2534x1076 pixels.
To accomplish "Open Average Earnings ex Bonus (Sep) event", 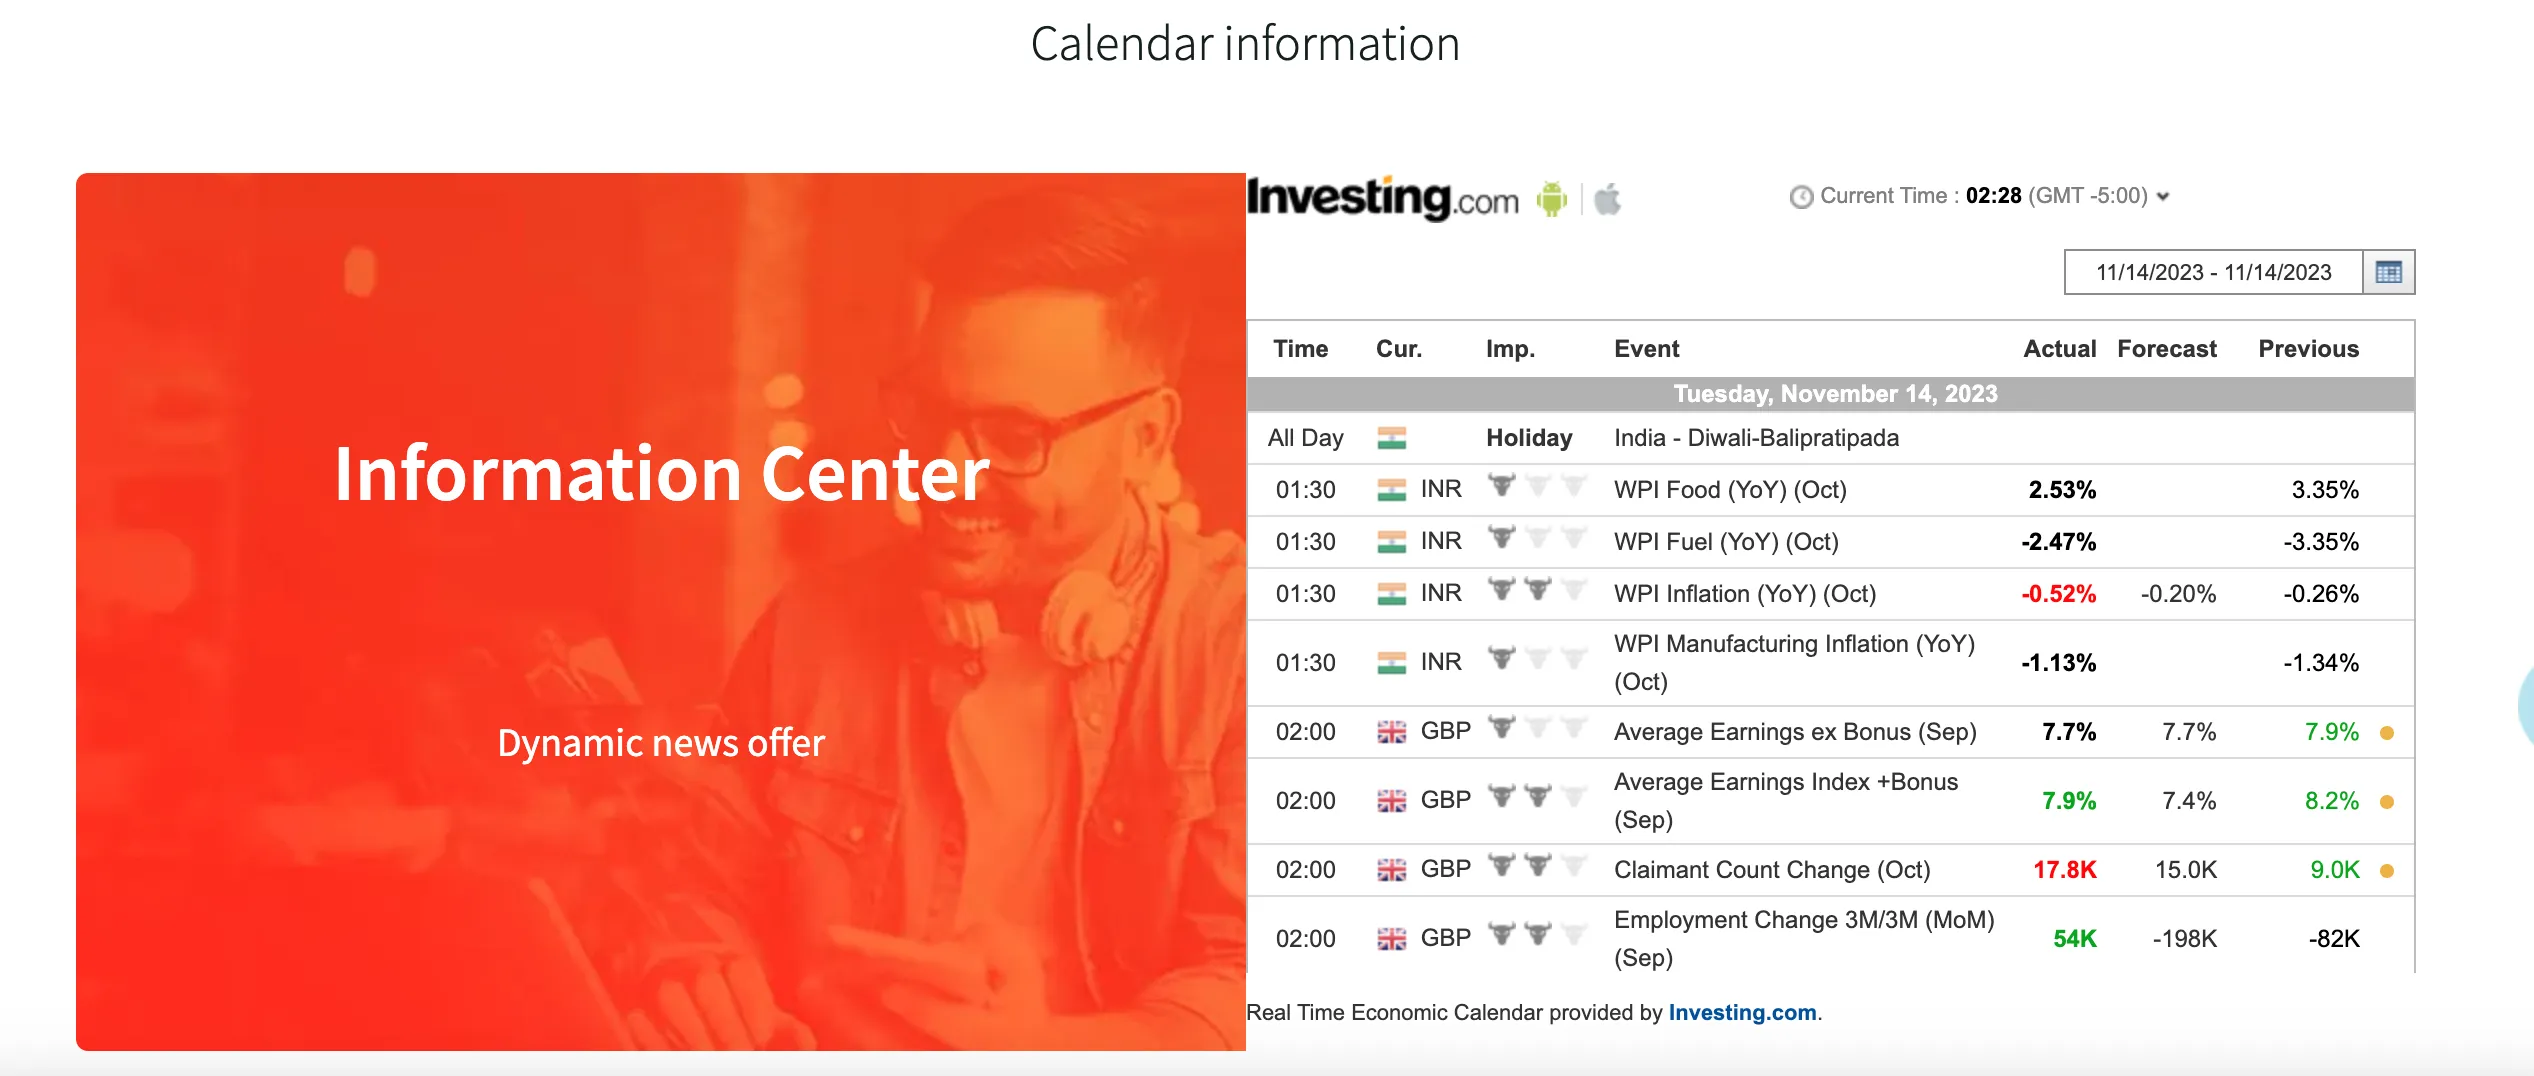I will (1795, 732).
